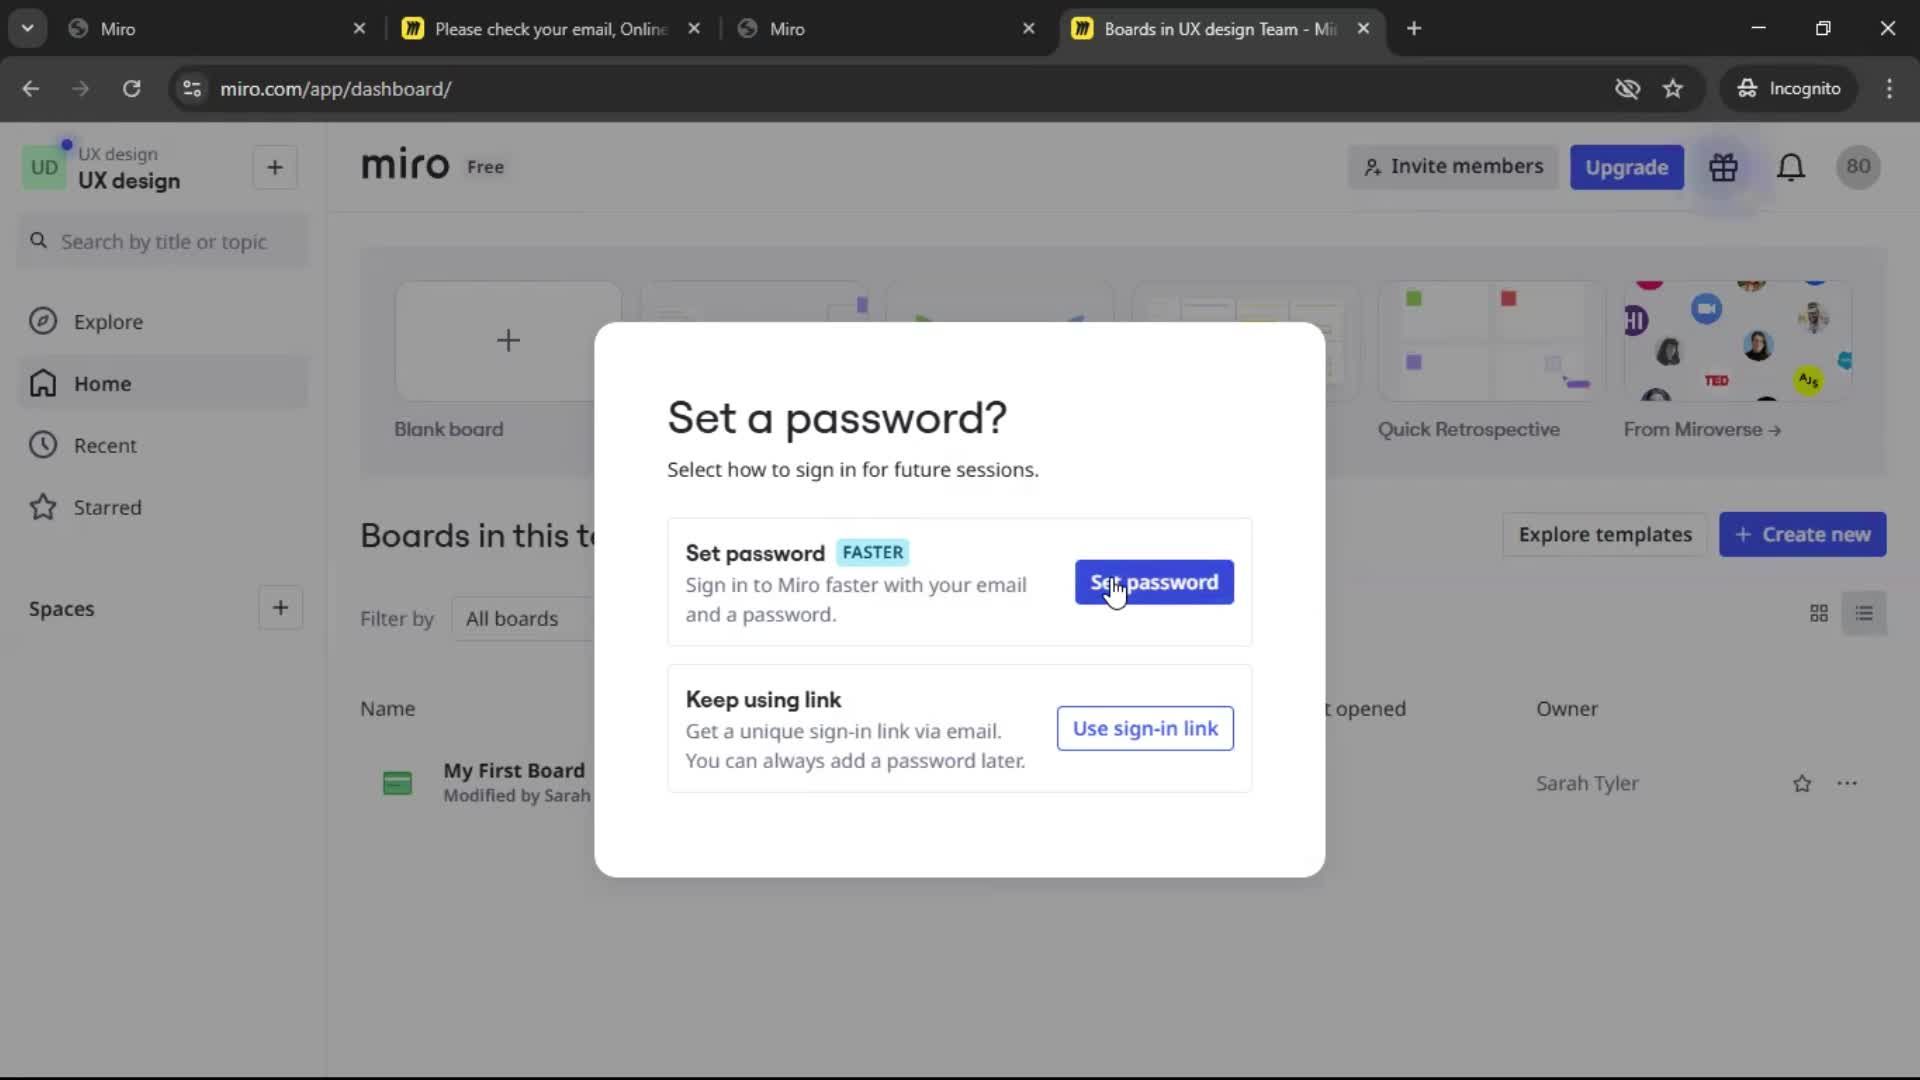Select Home in the sidebar
The height and width of the screenshot is (1080, 1920).
click(163, 384)
